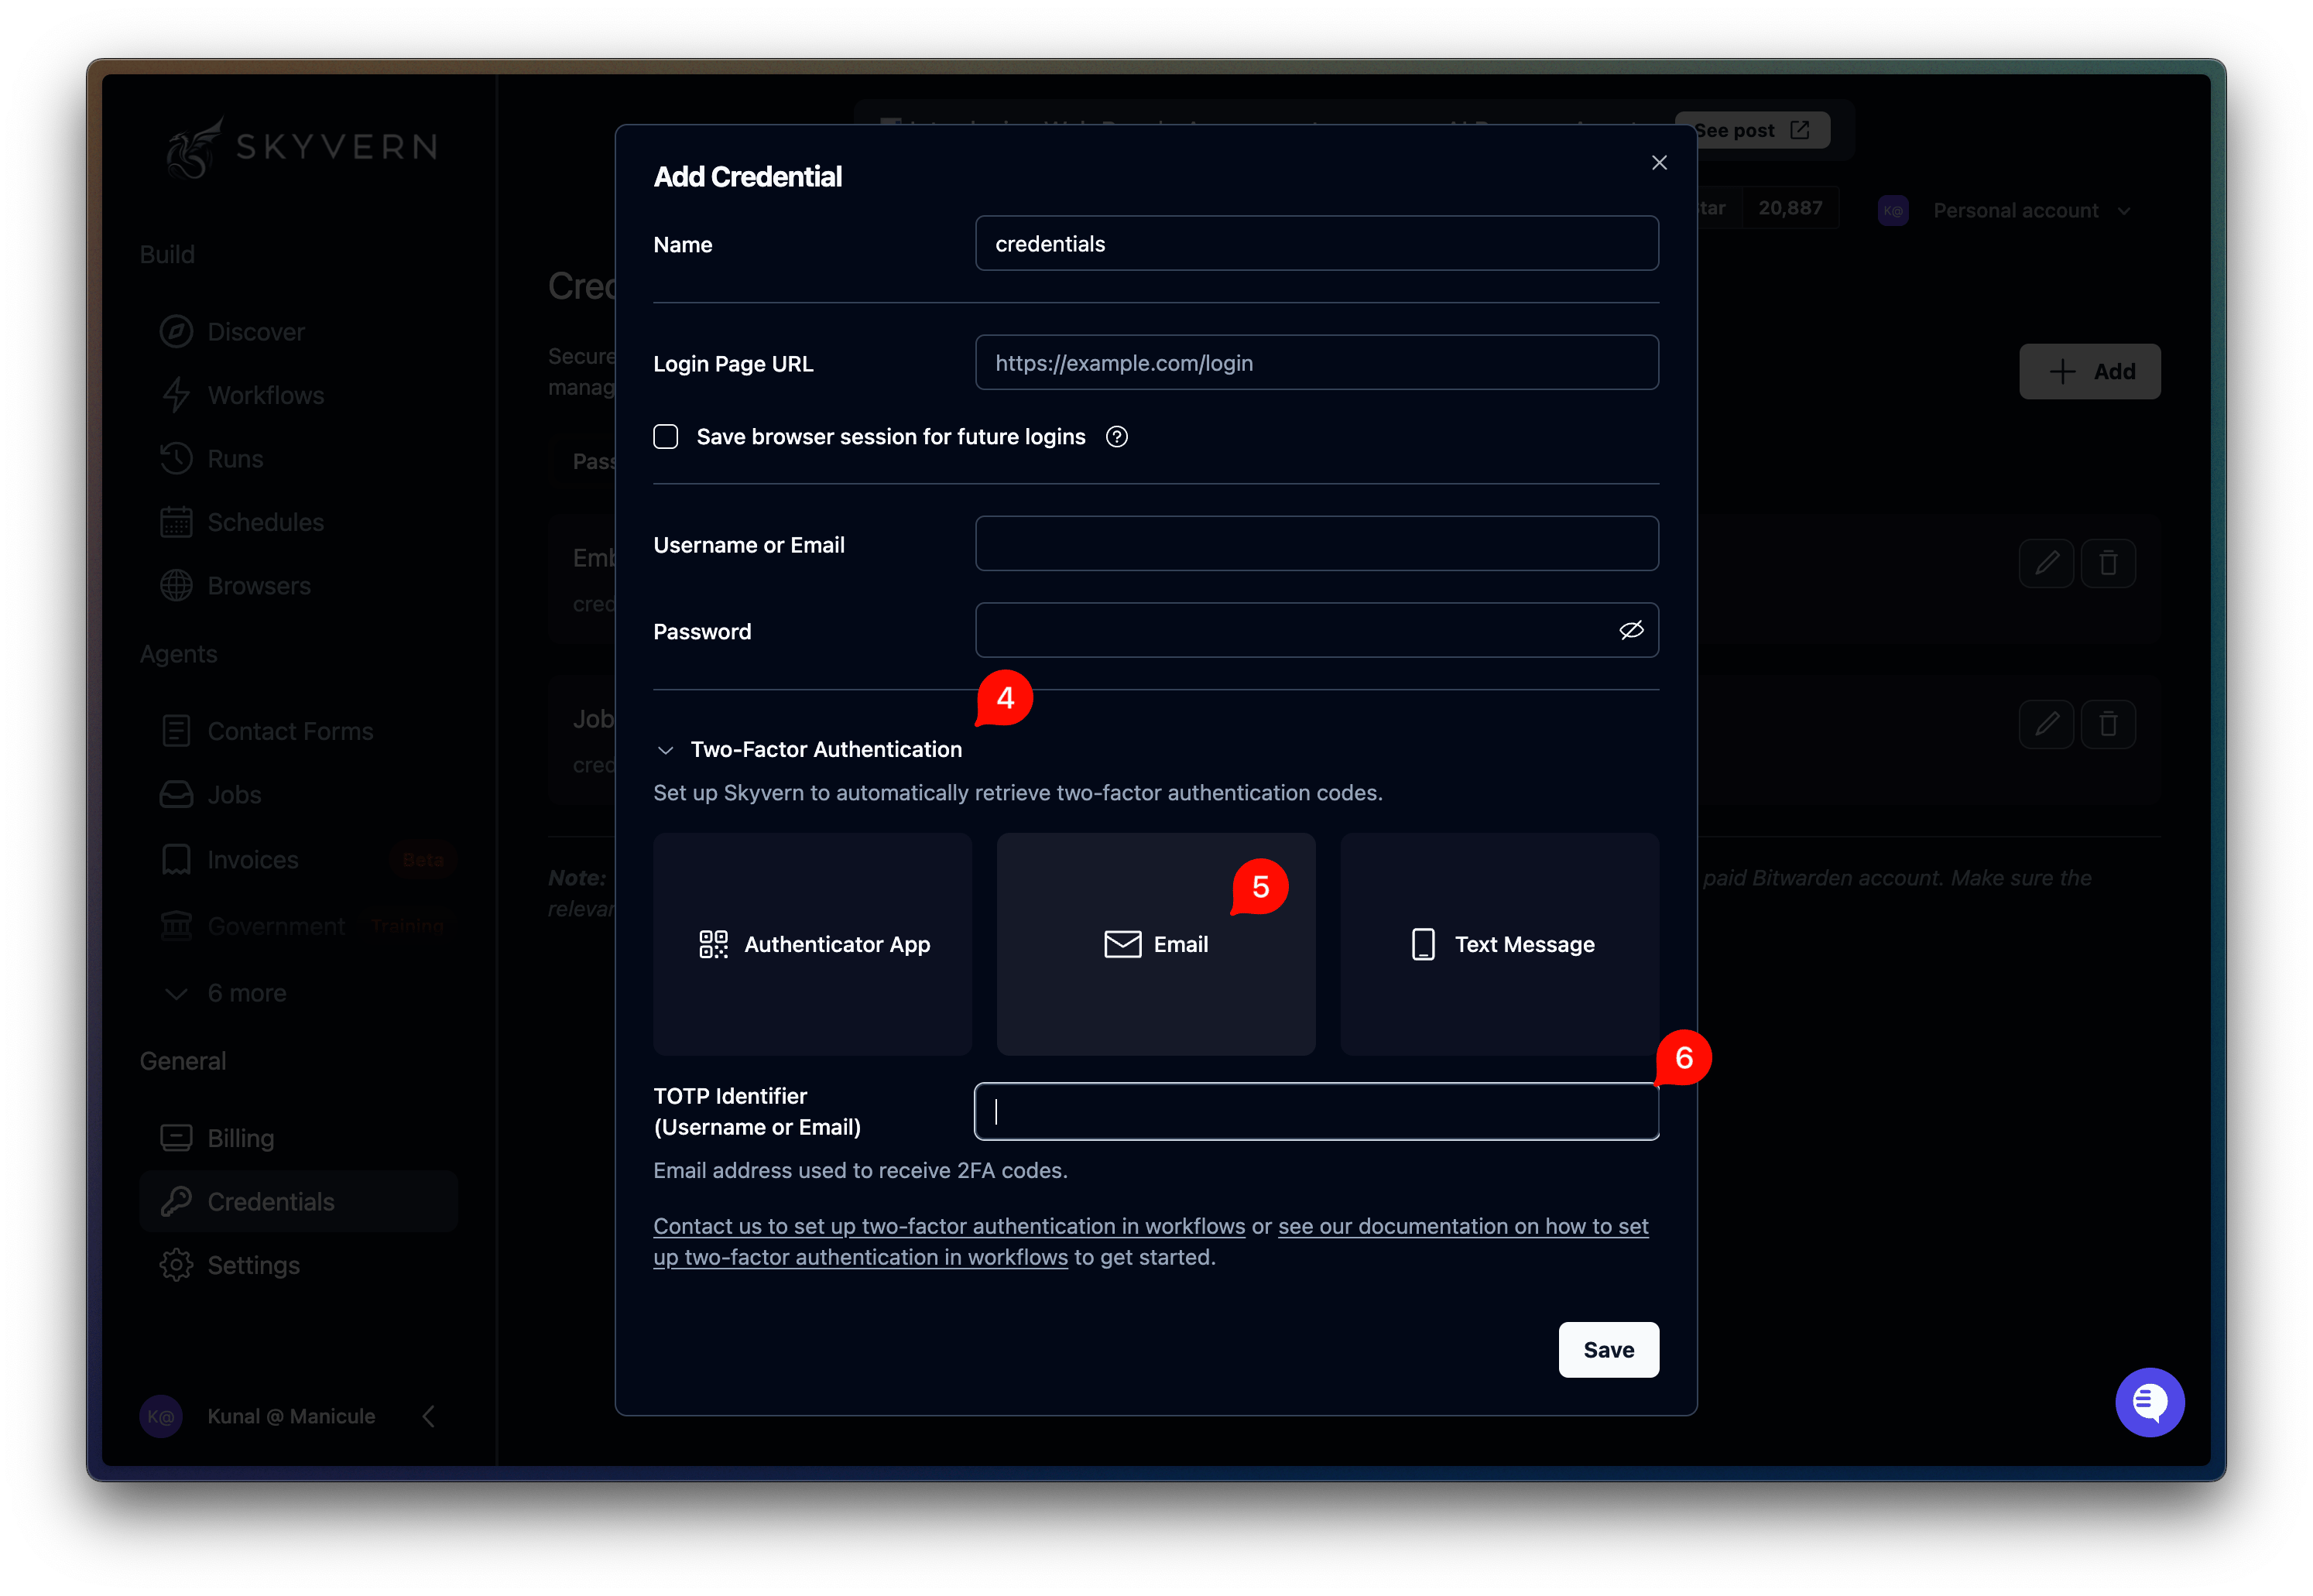The image size is (2313, 1596).
Task: Open Kunal @ Manicule user profile
Action: click(258, 1416)
